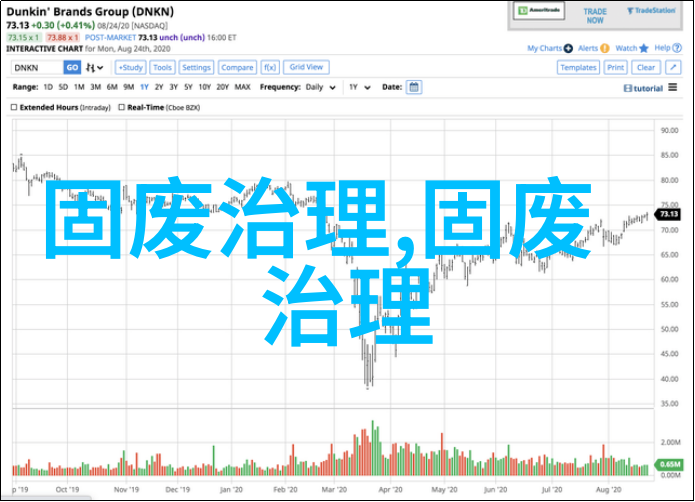Print the chart
The height and width of the screenshot is (502, 695).
pos(615,68)
